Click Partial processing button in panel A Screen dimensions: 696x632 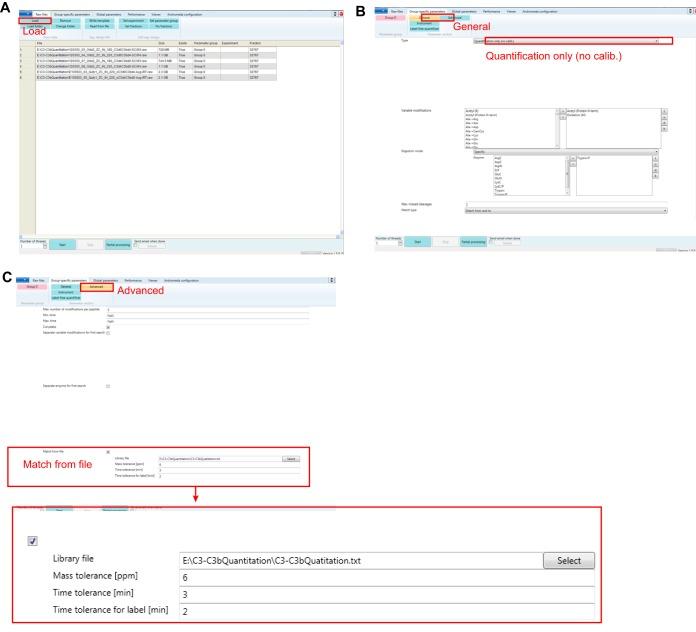point(118,244)
